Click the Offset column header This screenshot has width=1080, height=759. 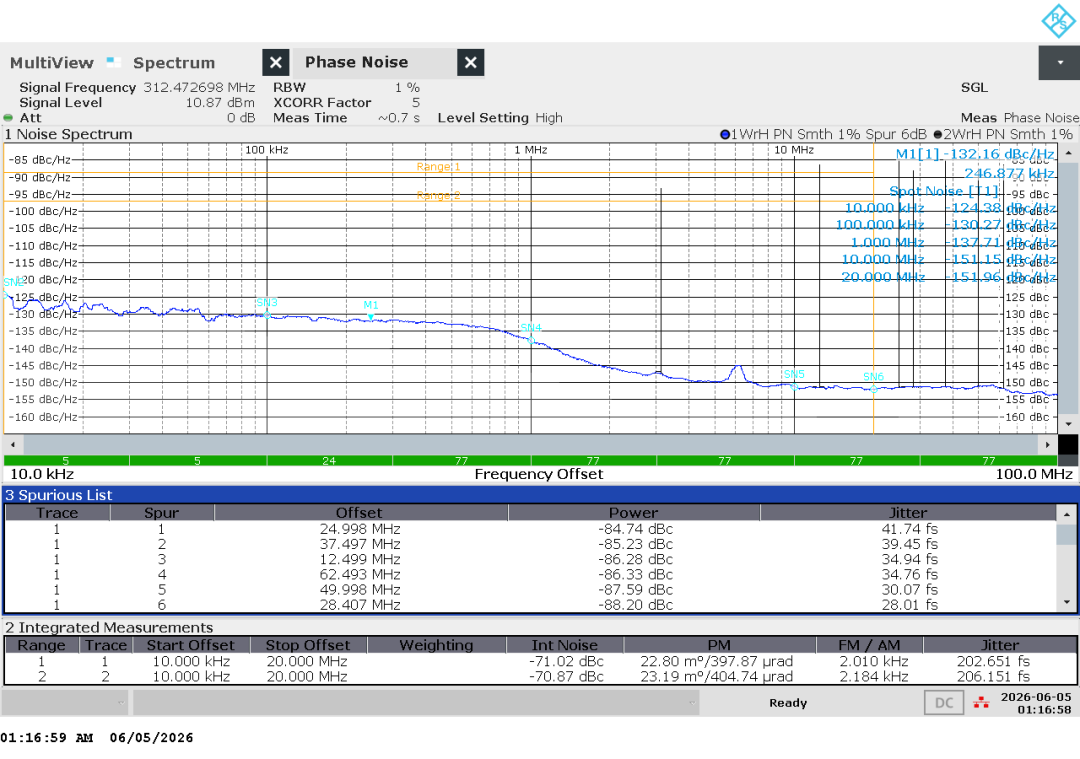359,512
